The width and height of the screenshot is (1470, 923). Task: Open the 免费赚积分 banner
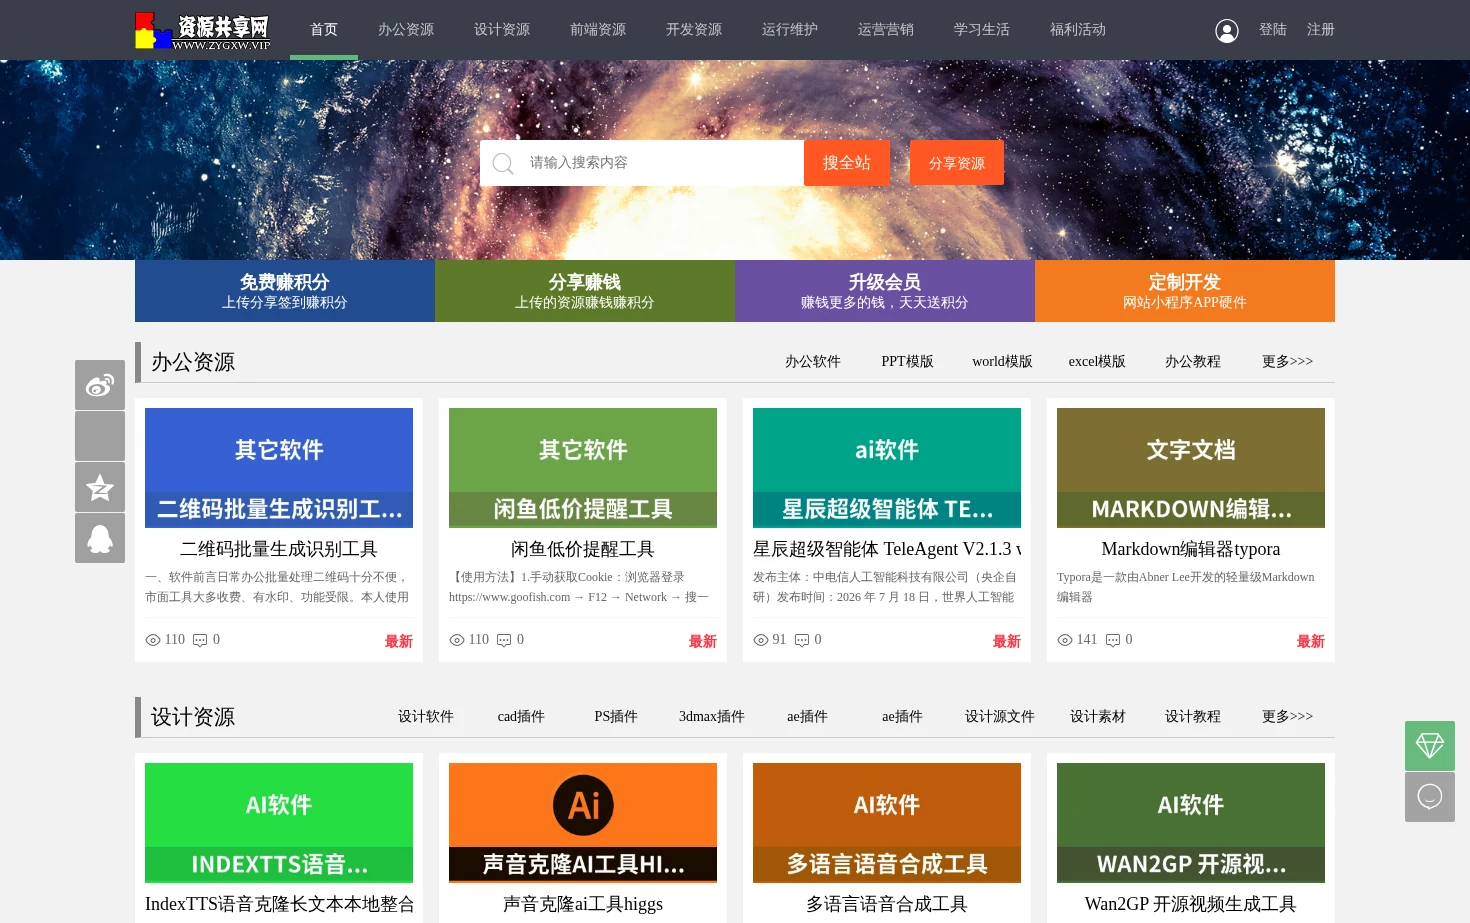click(x=285, y=291)
